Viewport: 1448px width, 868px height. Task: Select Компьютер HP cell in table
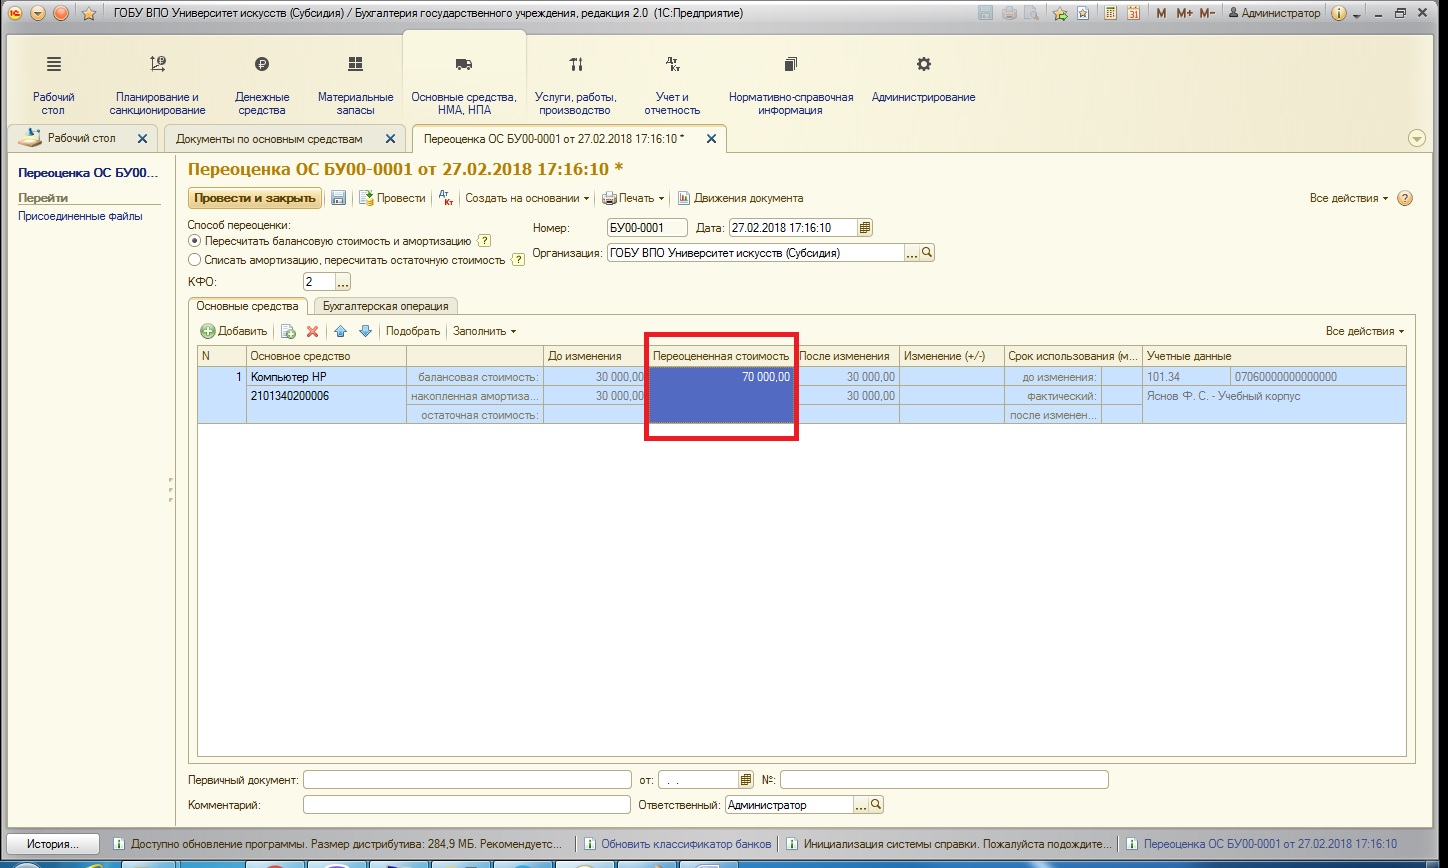click(x=326, y=377)
